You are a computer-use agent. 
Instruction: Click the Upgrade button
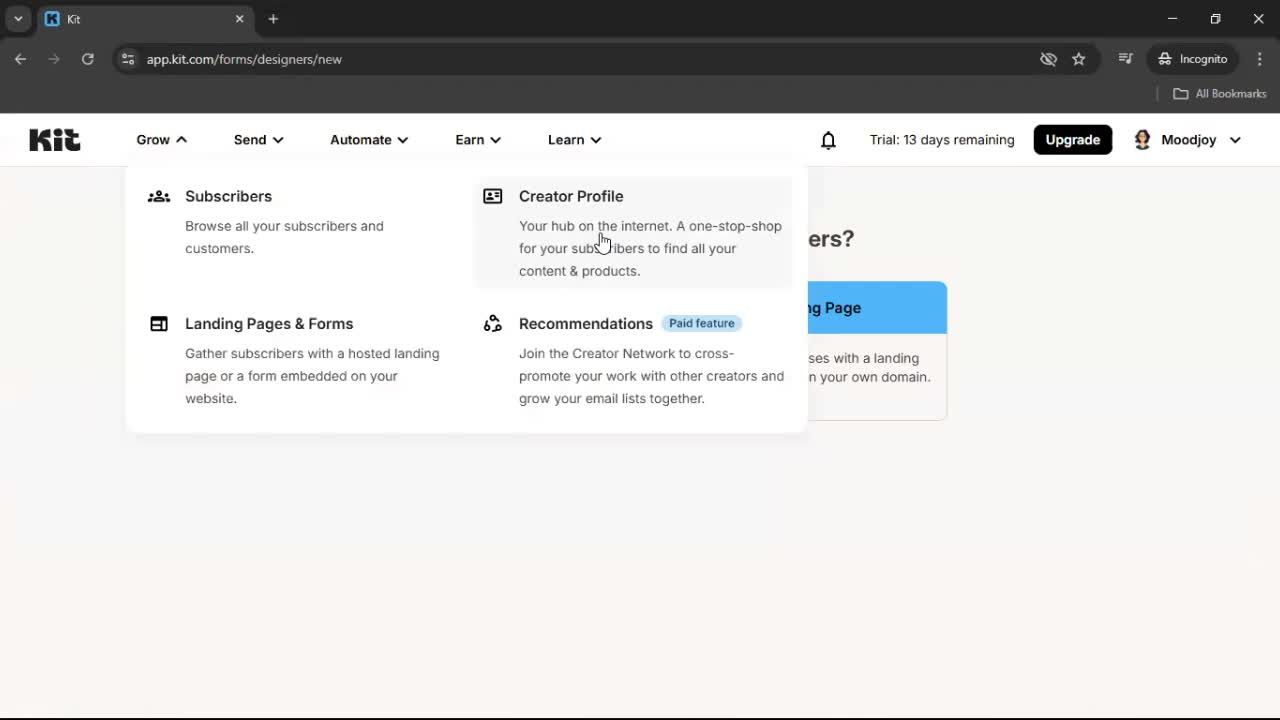tap(1072, 139)
